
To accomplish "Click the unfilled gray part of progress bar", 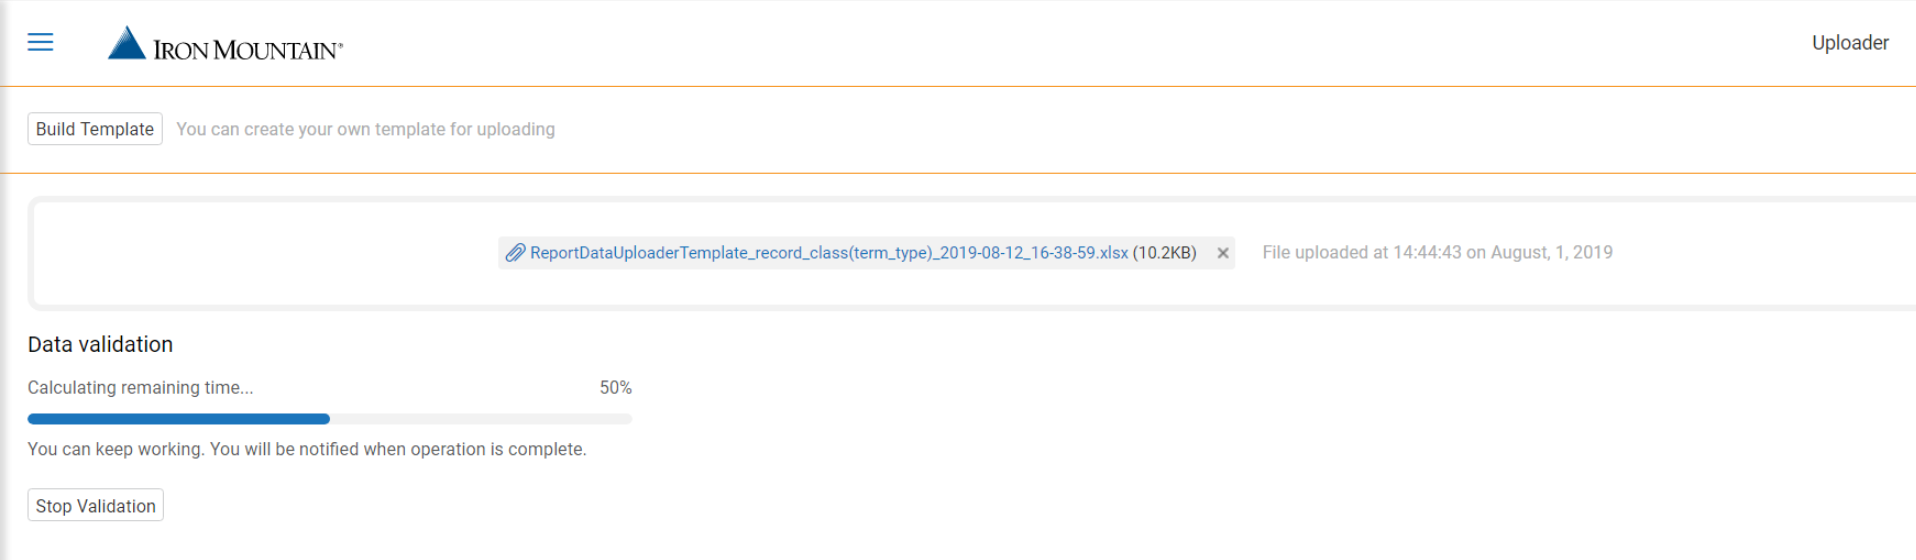I will click(x=481, y=419).
